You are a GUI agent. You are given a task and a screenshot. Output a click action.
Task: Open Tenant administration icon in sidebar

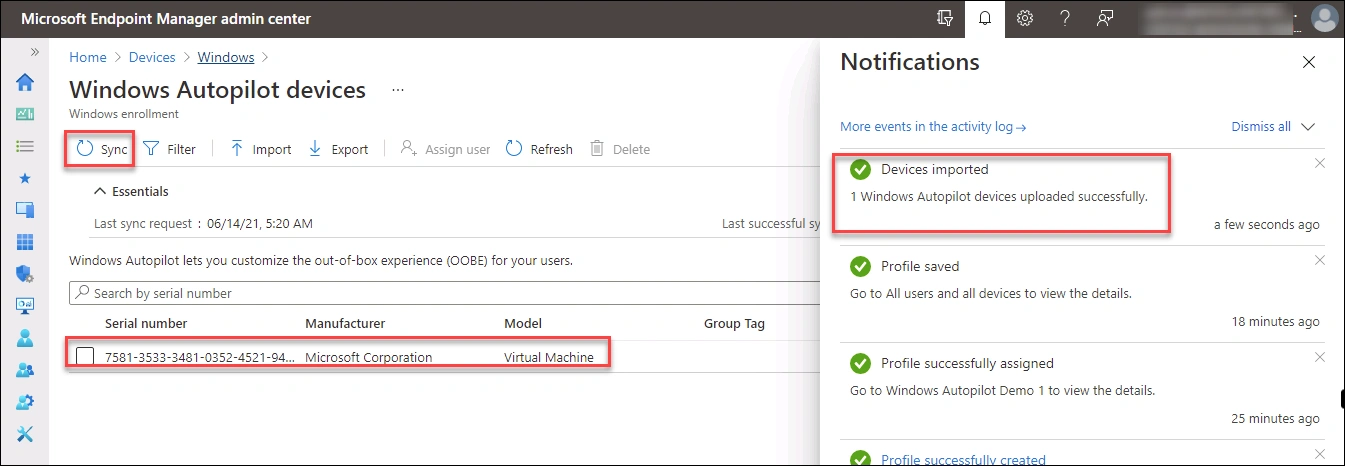click(x=25, y=402)
